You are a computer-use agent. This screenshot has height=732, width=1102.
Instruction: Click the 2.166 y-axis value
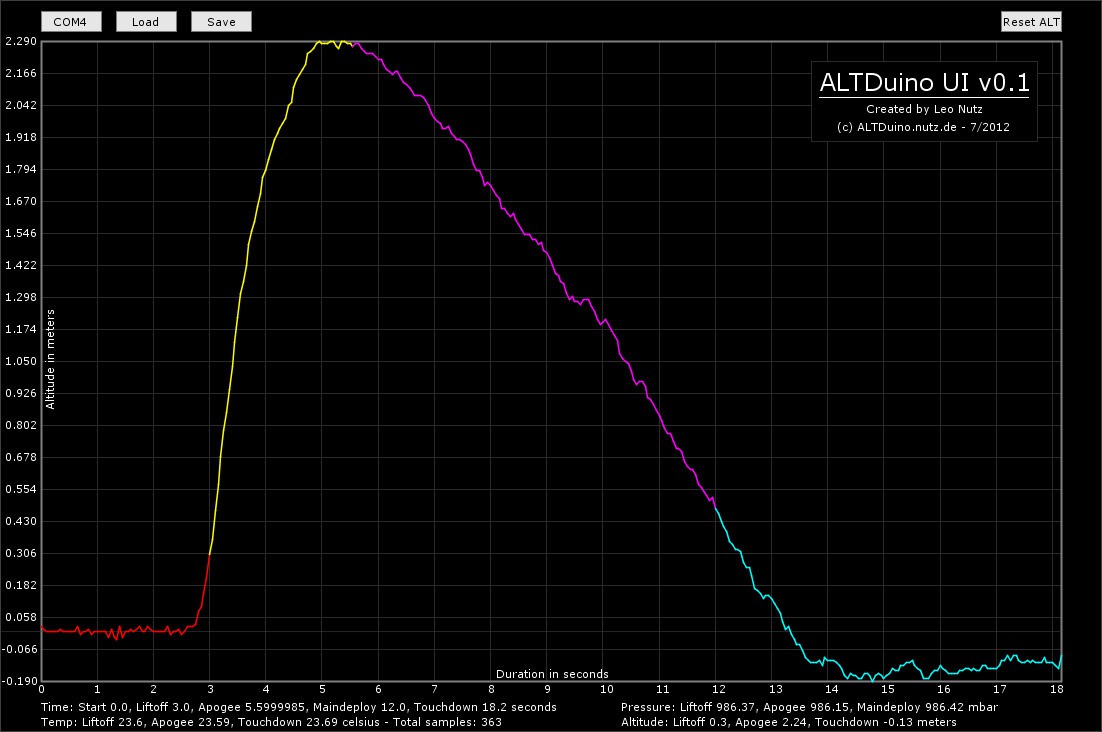point(21,73)
